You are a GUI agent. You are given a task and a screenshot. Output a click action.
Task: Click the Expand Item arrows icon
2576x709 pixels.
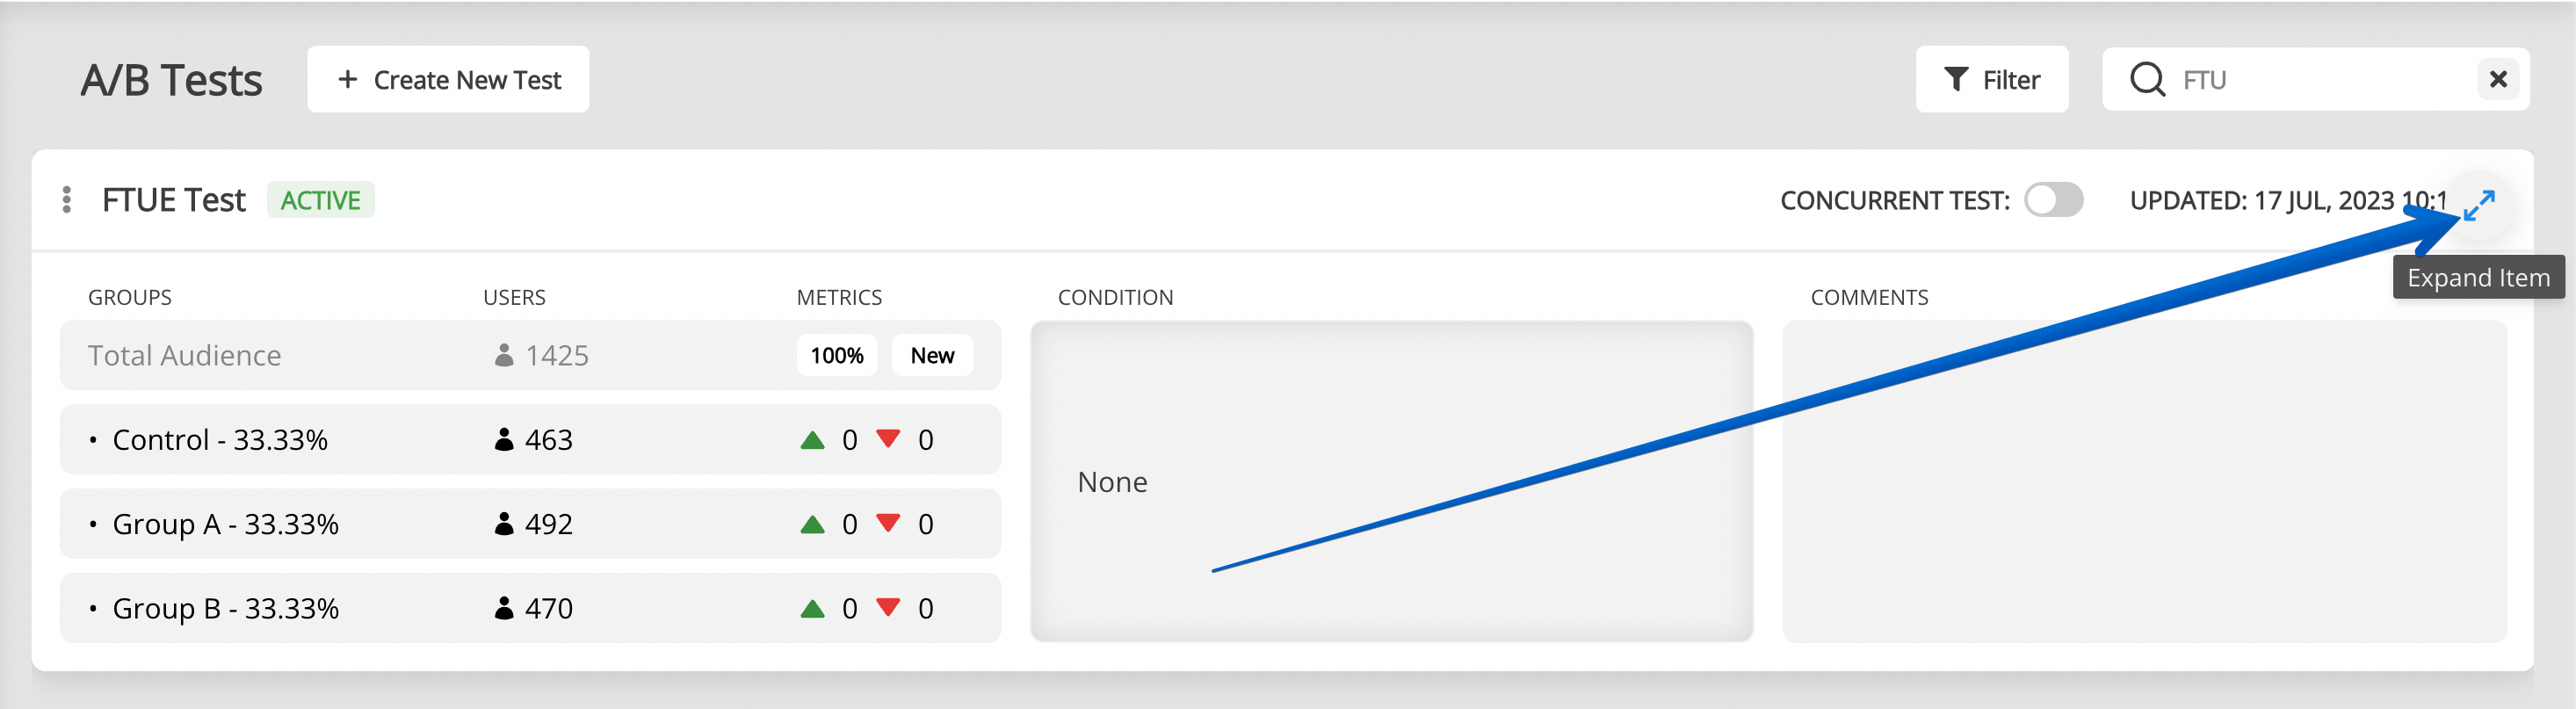pyautogui.click(x=2479, y=205)
